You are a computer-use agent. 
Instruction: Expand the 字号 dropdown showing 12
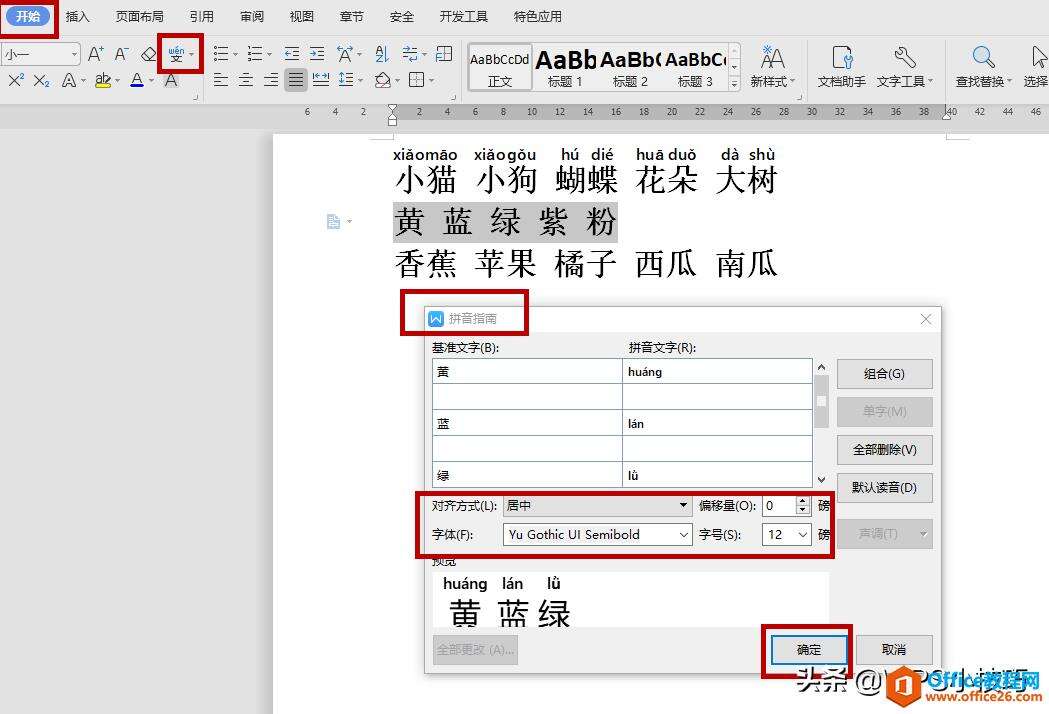point(802,534)
